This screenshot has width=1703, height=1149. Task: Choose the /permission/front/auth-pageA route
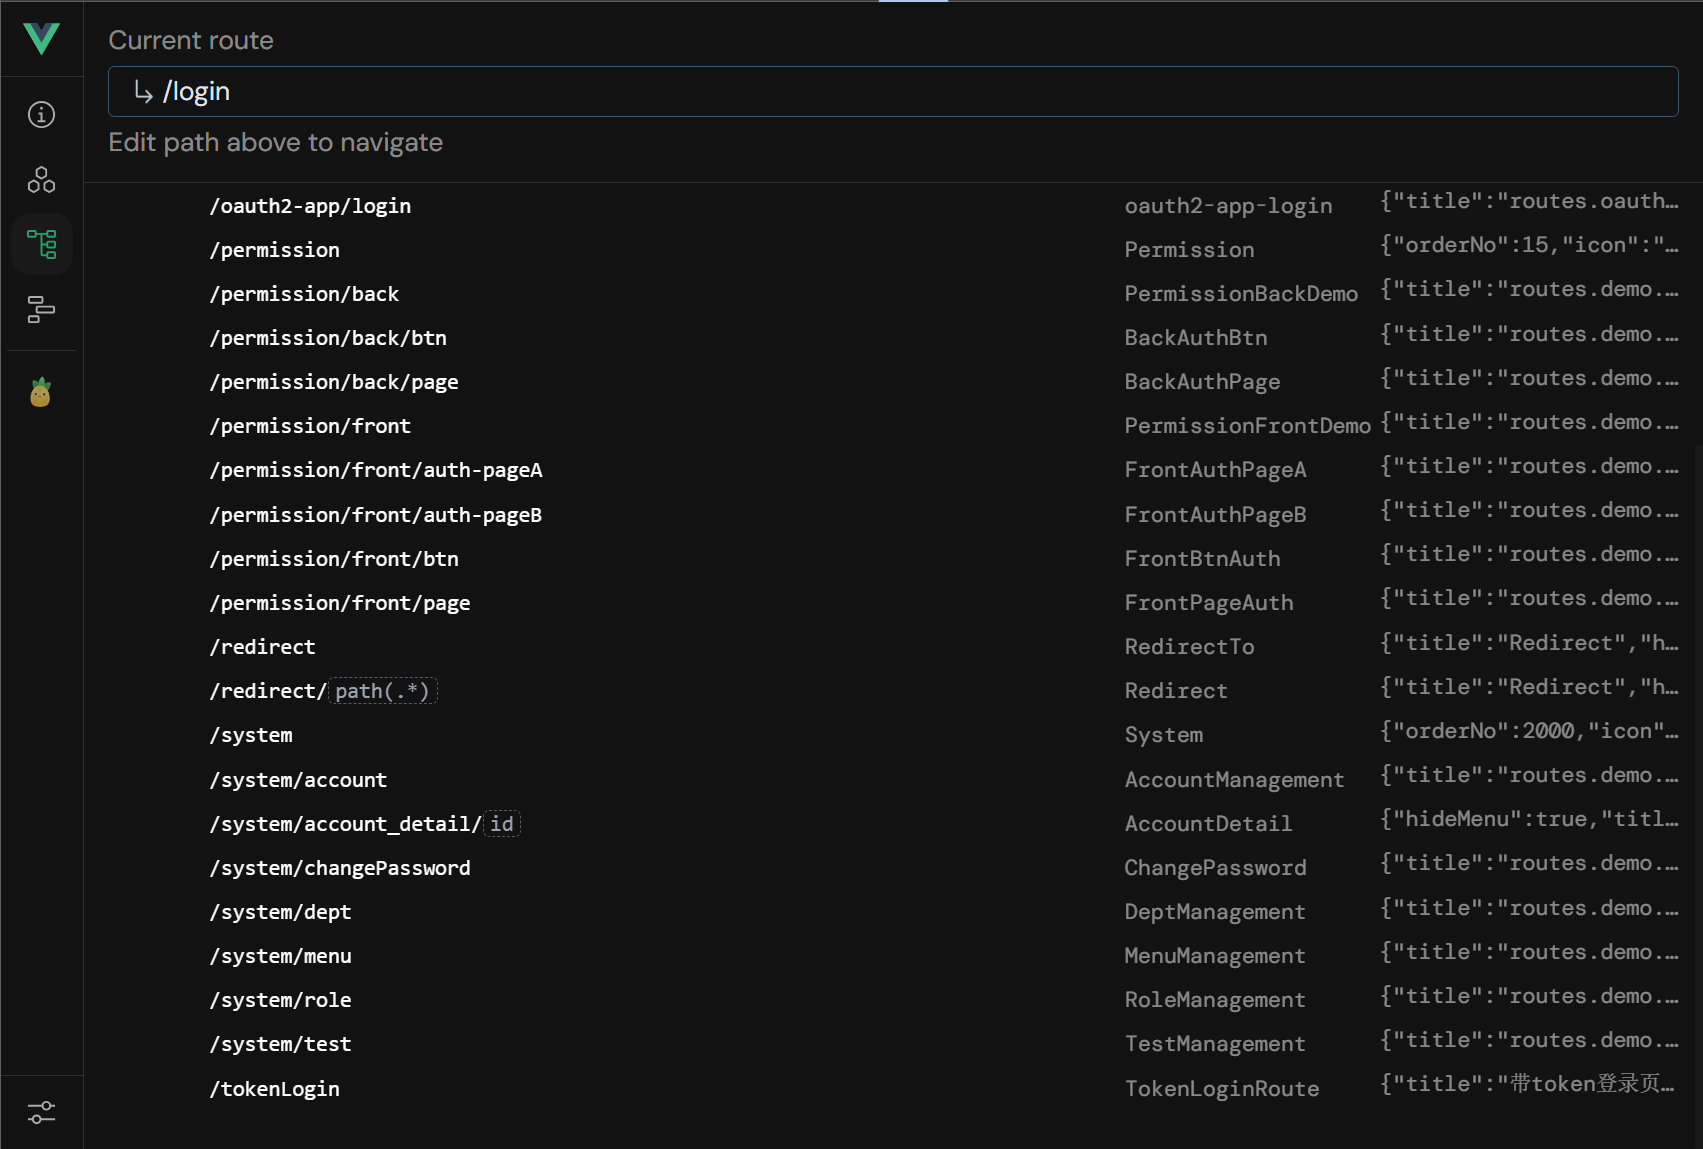(x=376, y=470)
